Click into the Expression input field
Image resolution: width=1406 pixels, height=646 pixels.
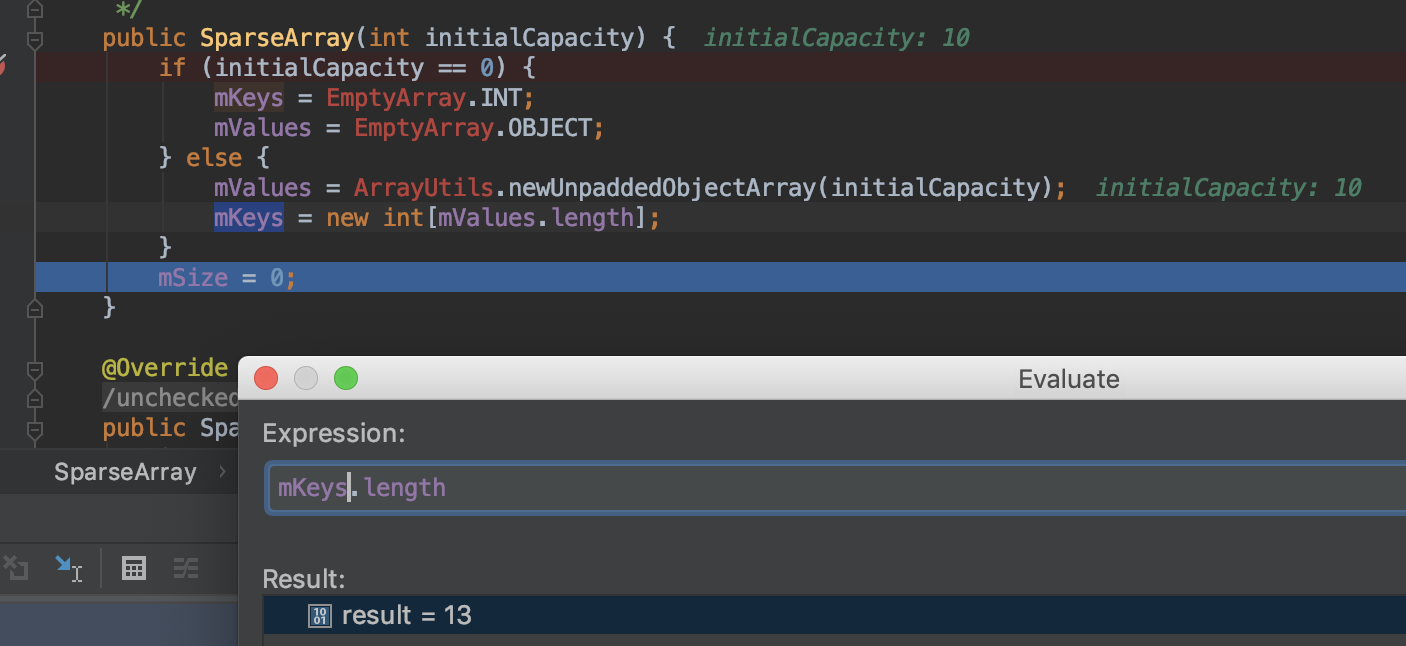point(800,488)
